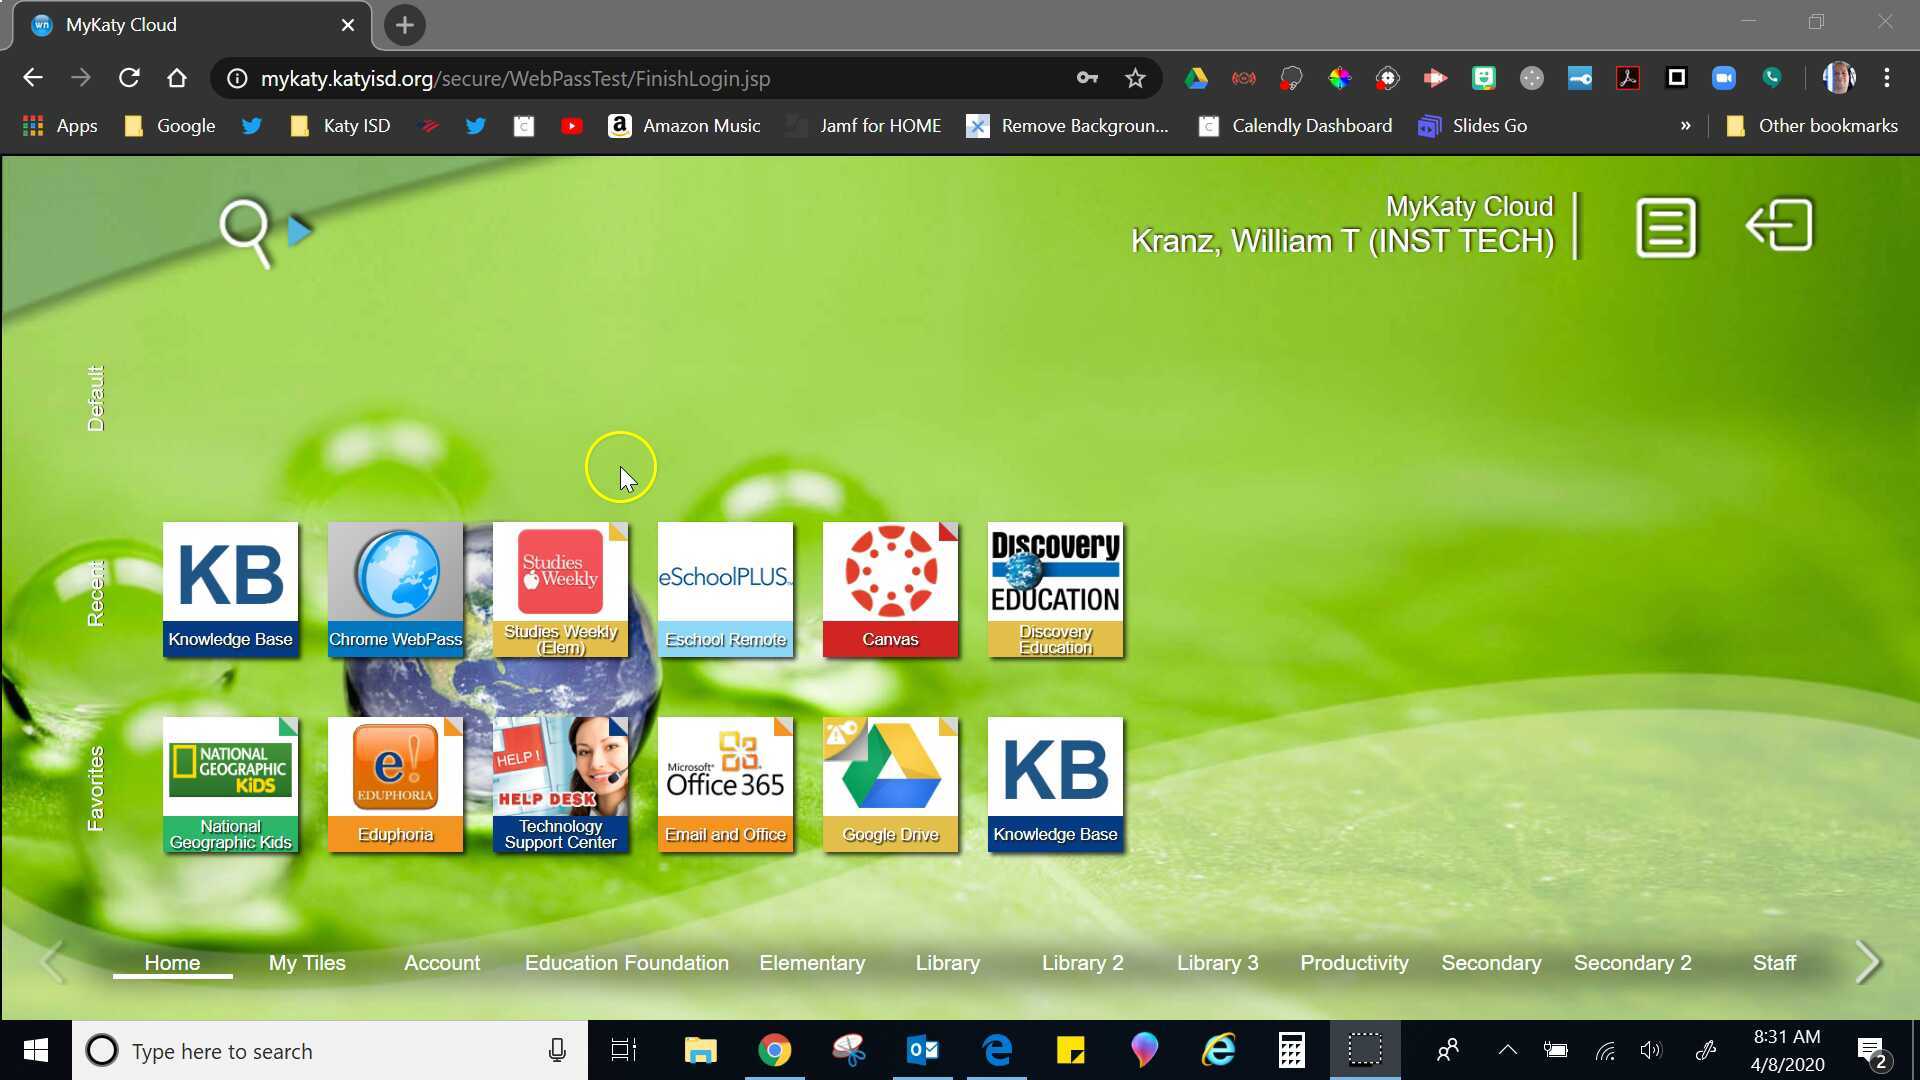Open the Canvas tile
The width and height of the screenshot is (1920, 1080).
point(889,589)
